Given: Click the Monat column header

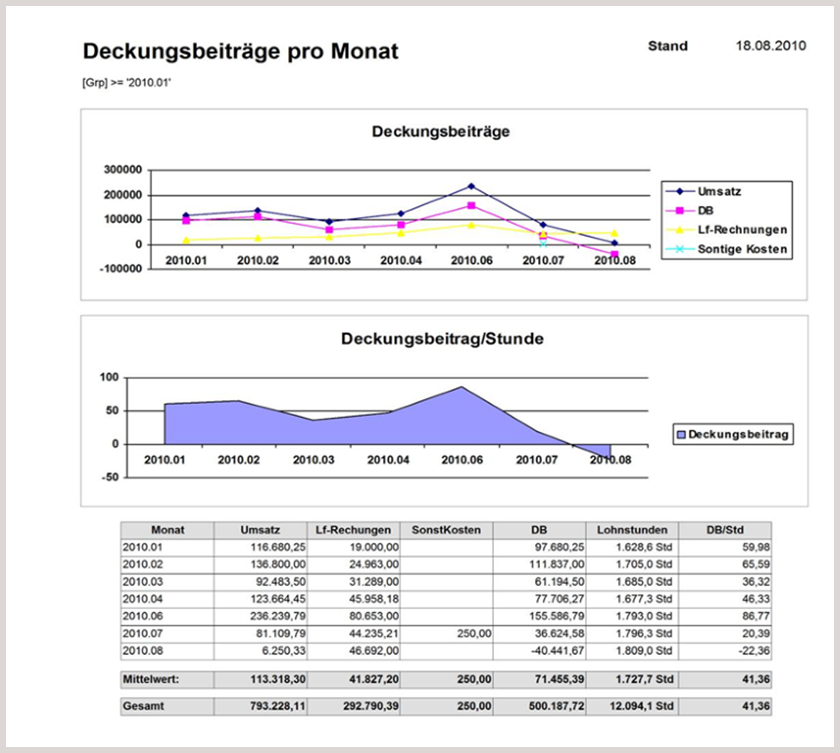Looking at the screenshot, I should [x=167, y=530].
